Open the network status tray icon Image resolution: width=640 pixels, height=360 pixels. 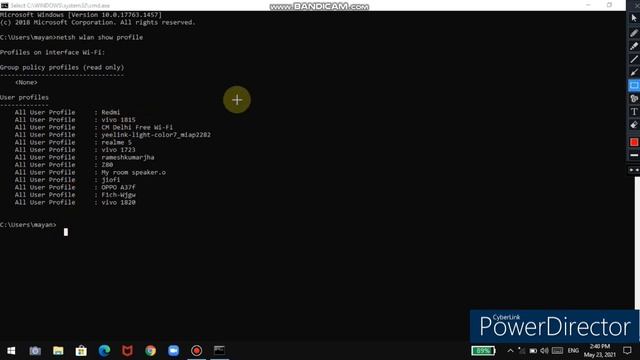[x=521, y=351]
